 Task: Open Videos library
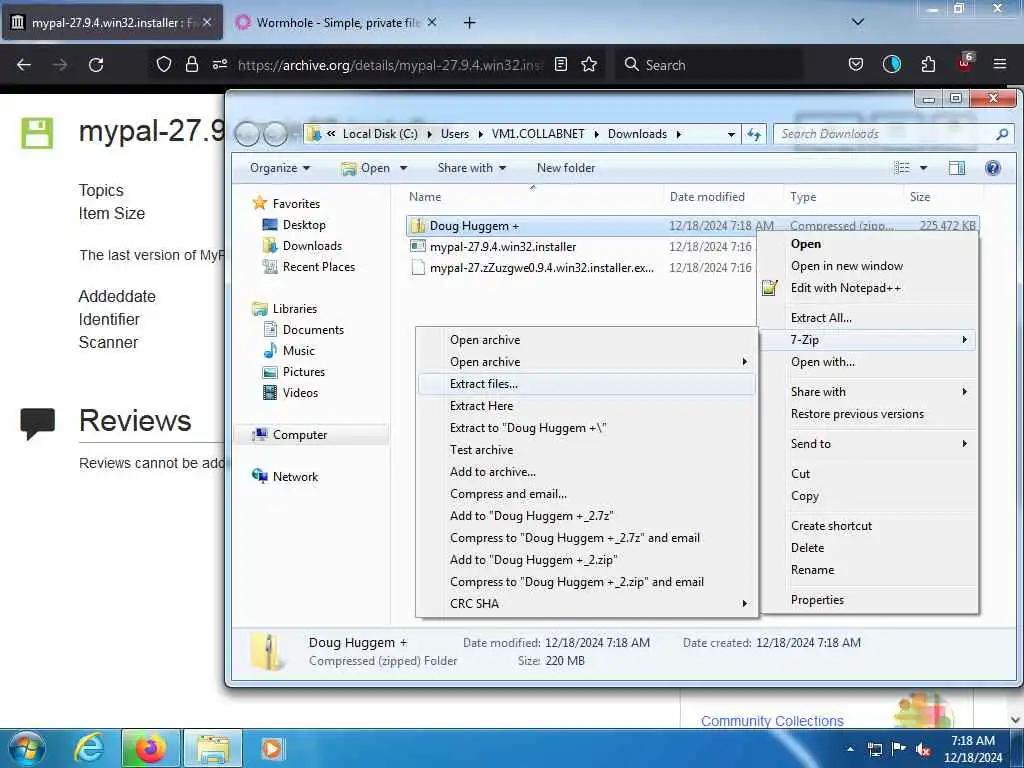300,392
